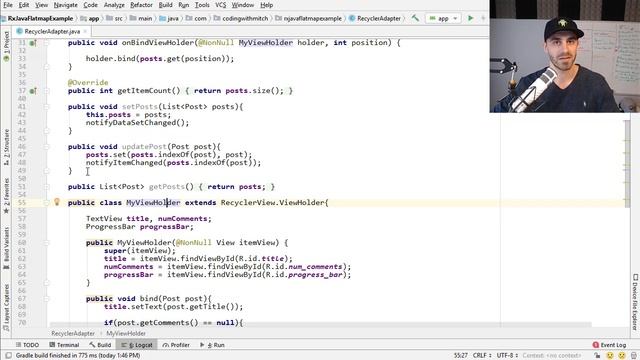
Task: Click the editor horizontal scrollbar
Action: tap(320, 325)
